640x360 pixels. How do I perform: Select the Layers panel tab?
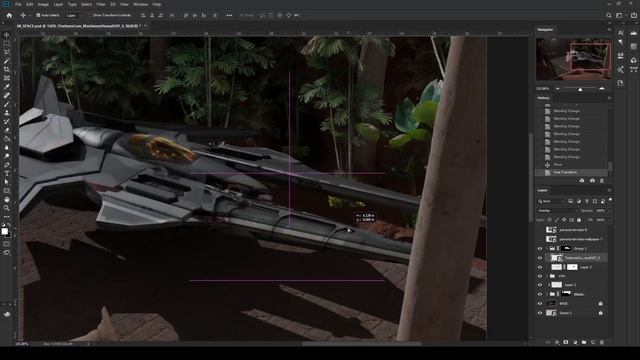pos(542,190)
